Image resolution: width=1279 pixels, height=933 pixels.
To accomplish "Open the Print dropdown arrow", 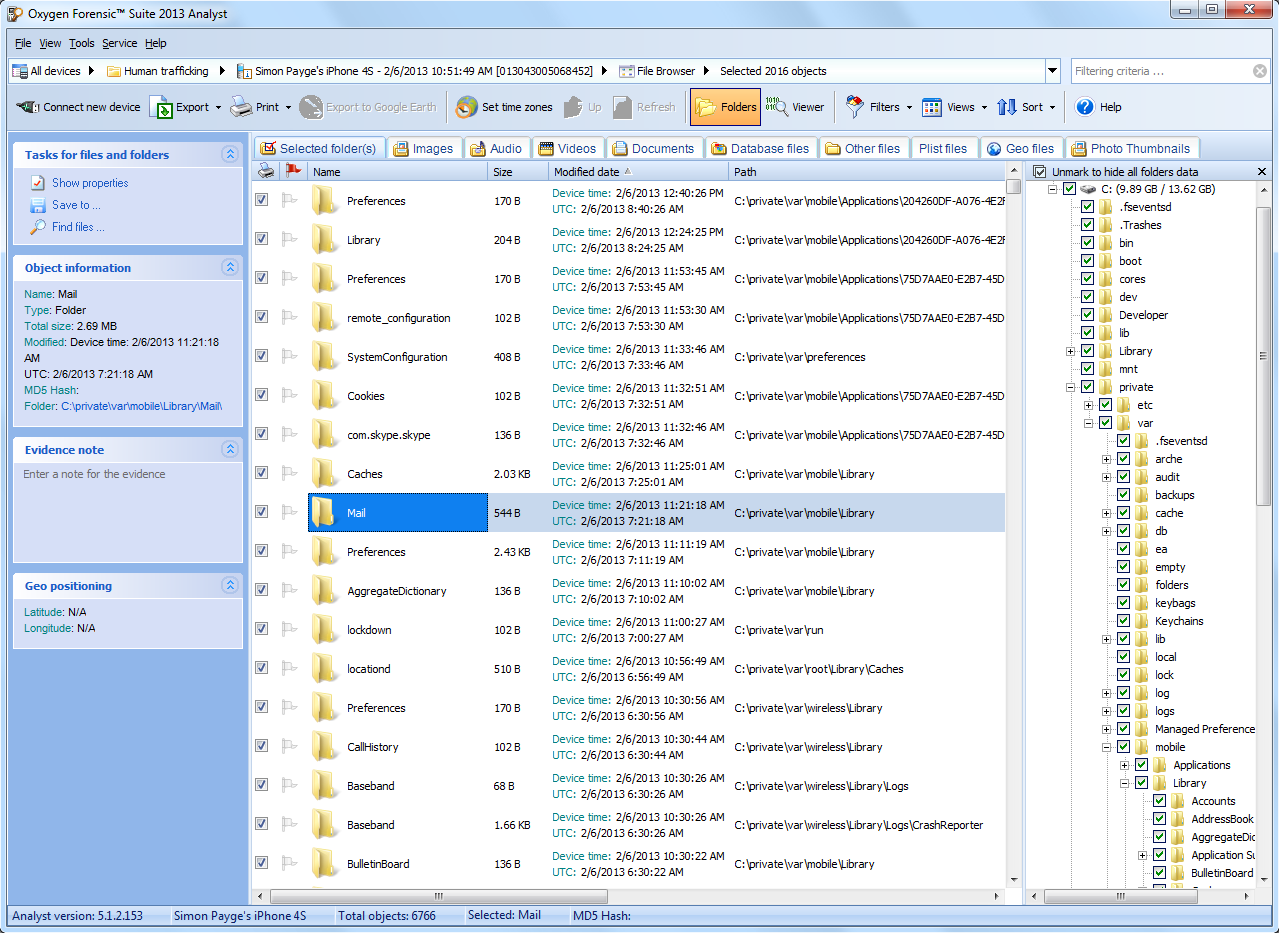I will click(288, 107).
